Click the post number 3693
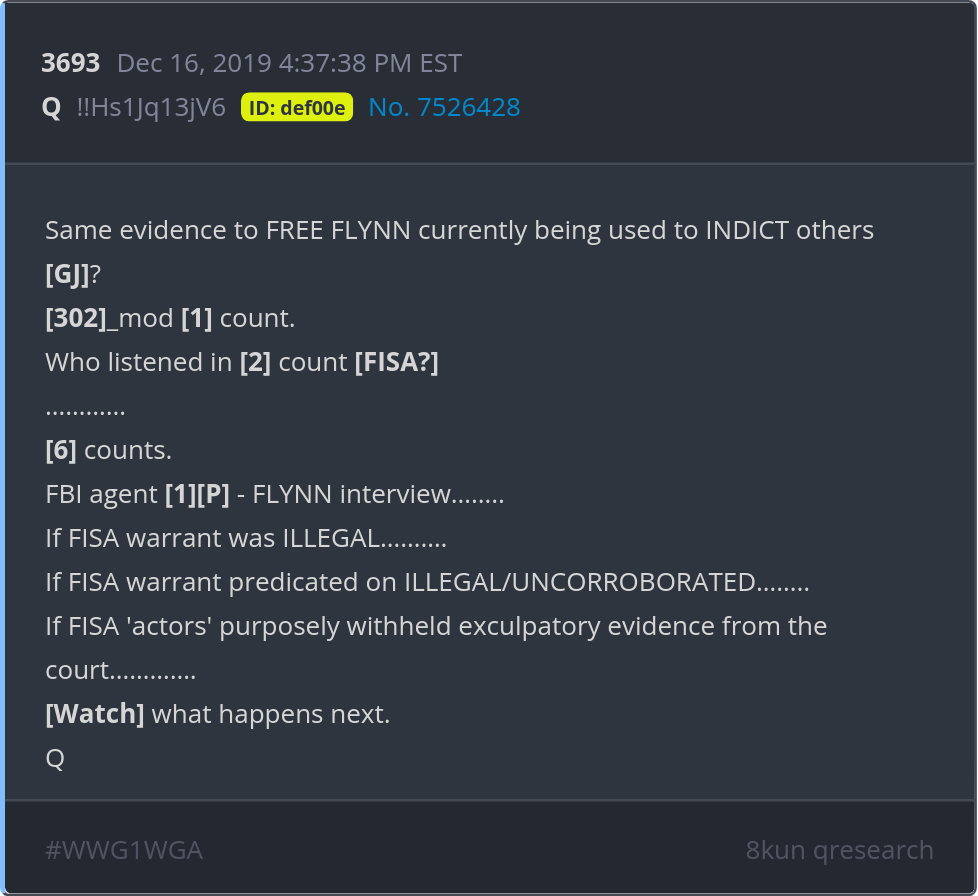 (70, 64)
